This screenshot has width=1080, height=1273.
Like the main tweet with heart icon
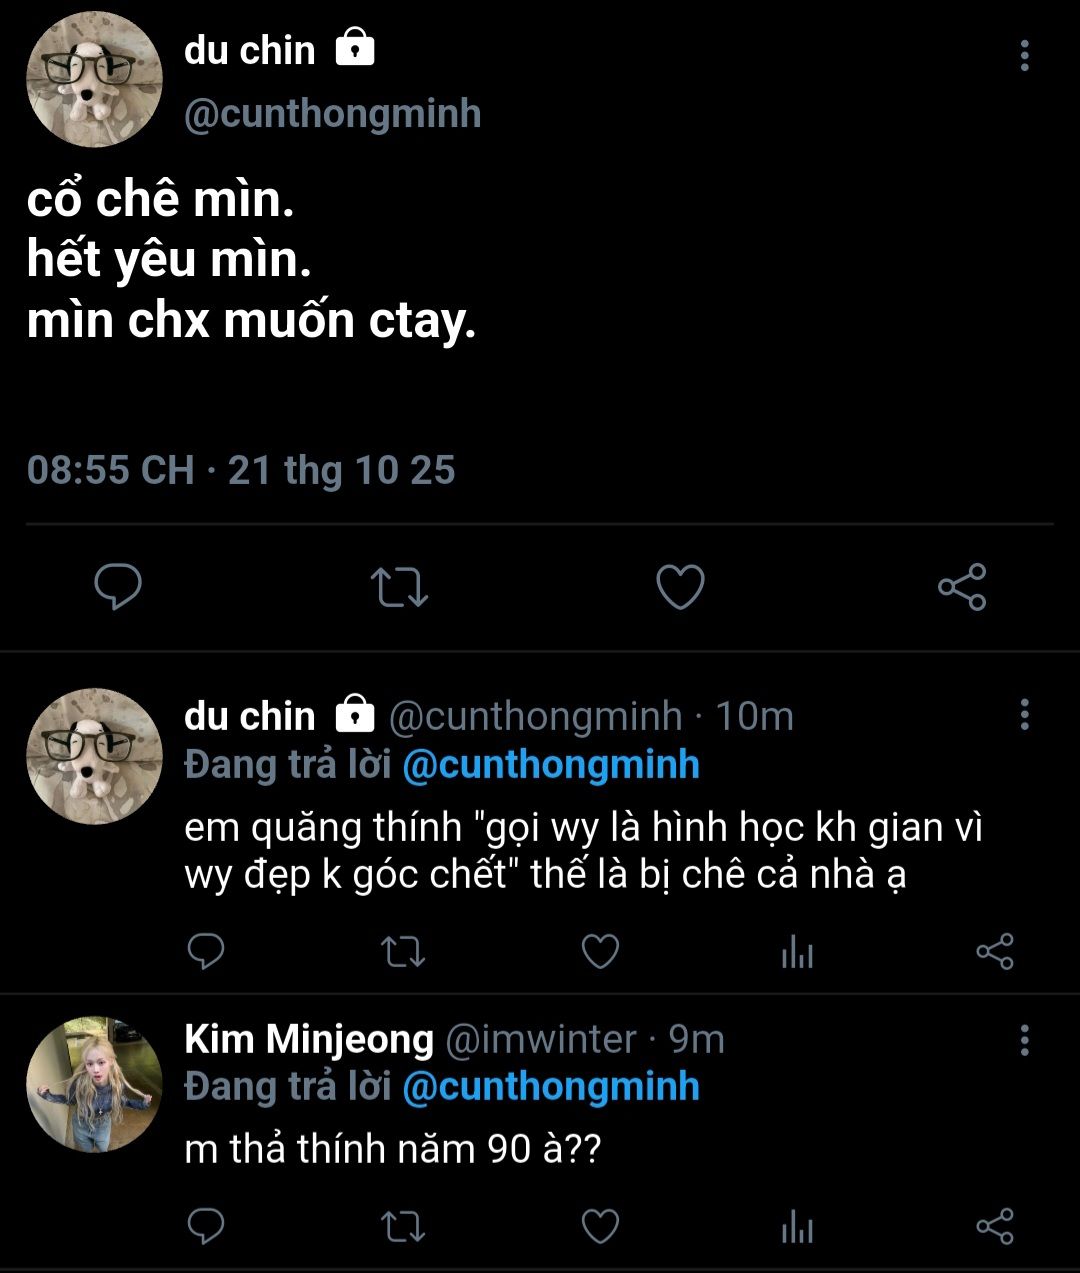point(680,587)
